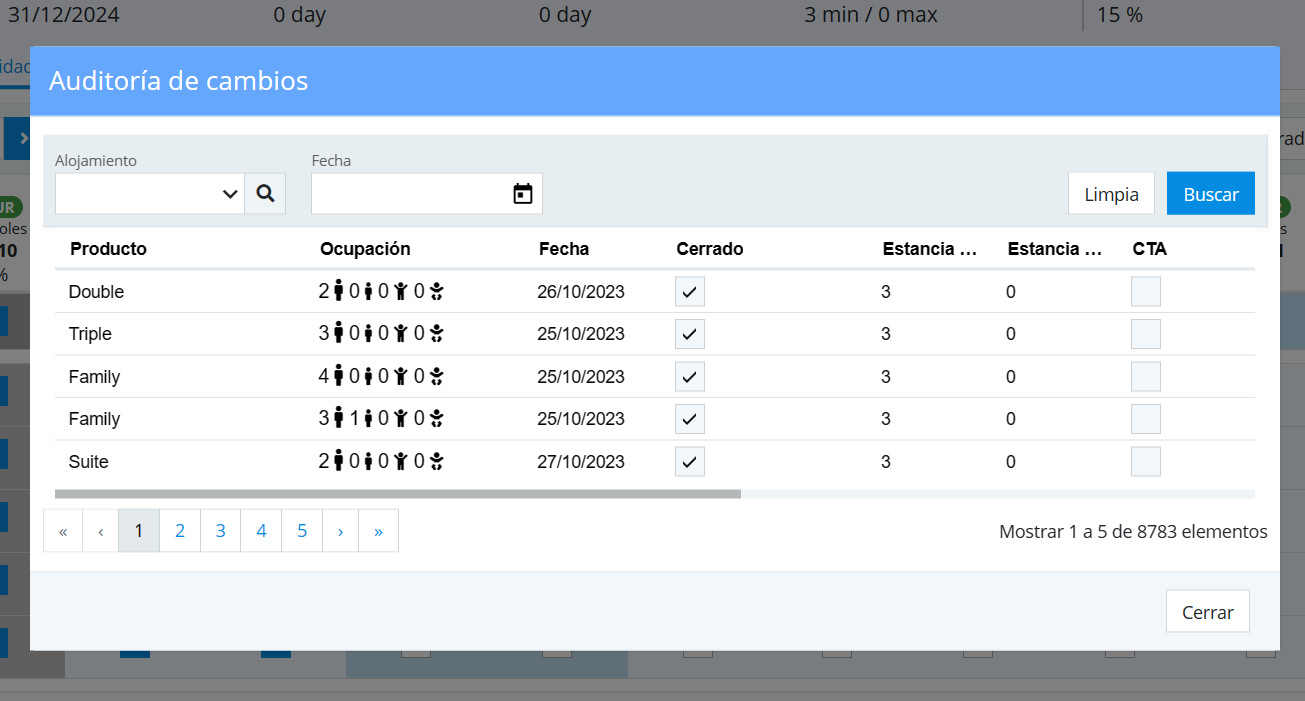Click inside the Fecha date input

pos(410,194)
